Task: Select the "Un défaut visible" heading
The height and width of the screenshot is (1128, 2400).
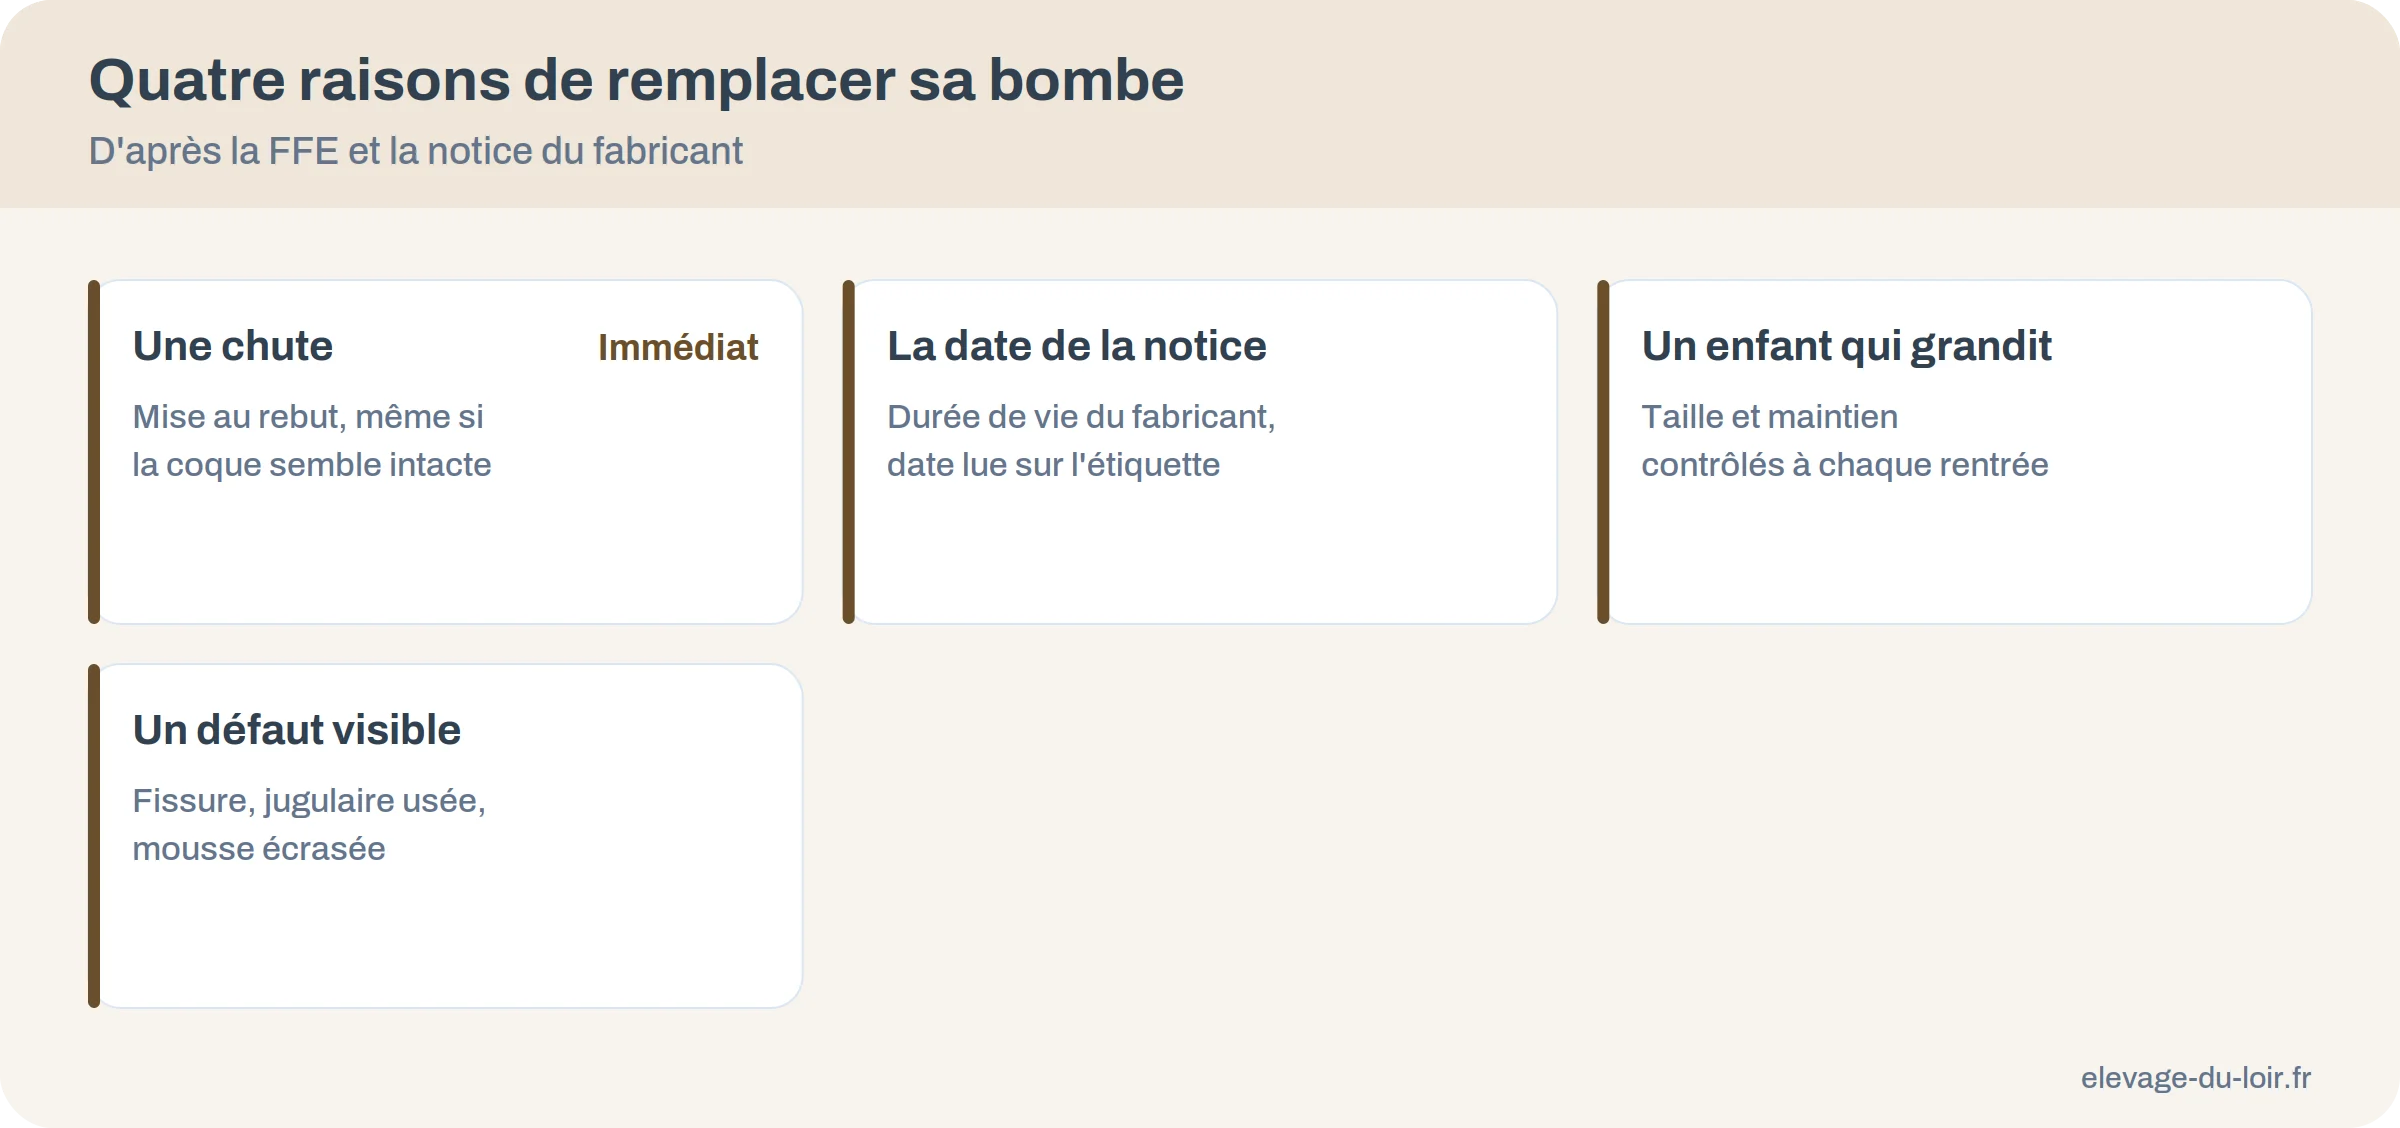Action: pyautogui.click(x=297, y=730)
